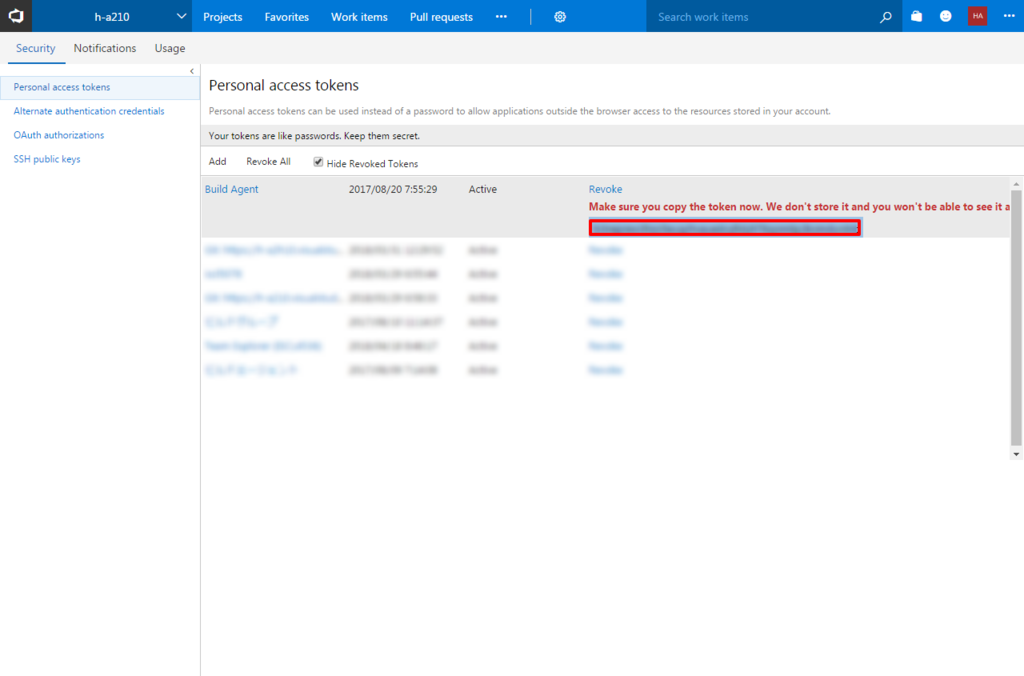Open the Projects menu
This screenshot has height=676, width=1024.
[223, 17]
